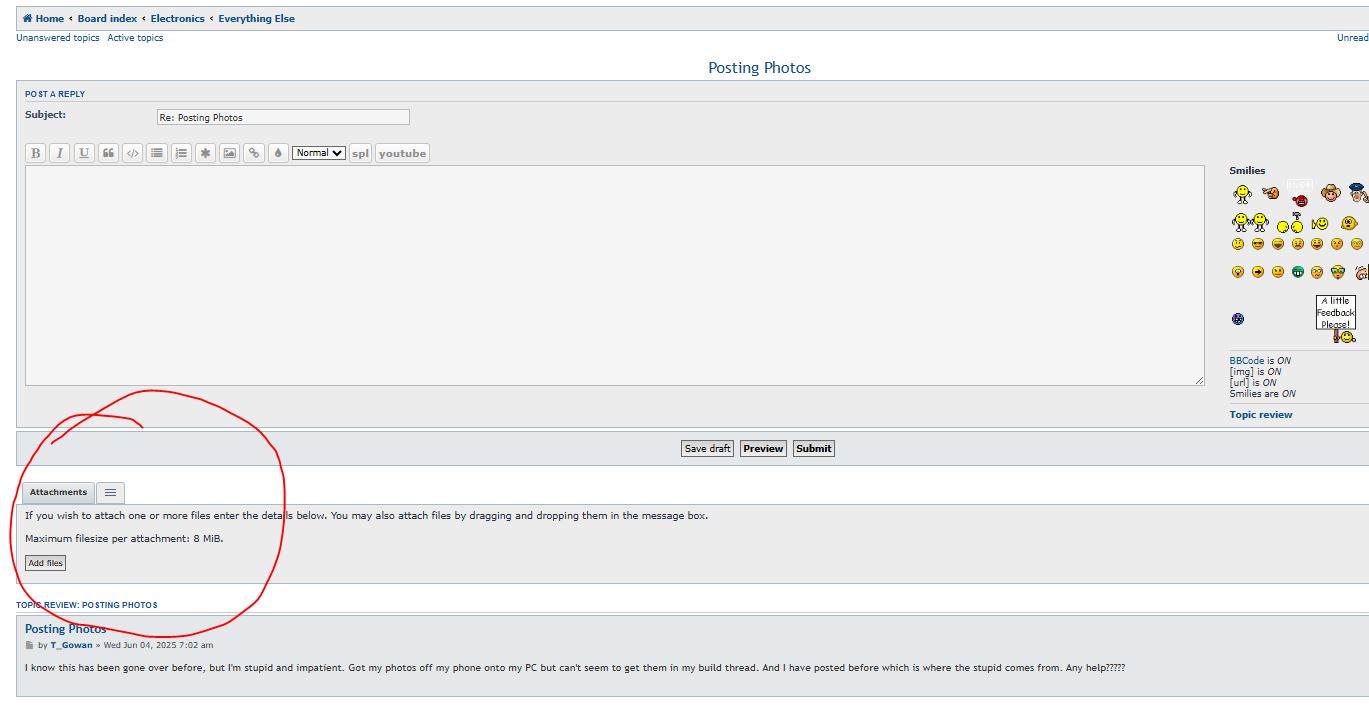Insert code tag with the </> icon
The height and width of the screenshot is (718, 1369).
[x=132, y=153]
